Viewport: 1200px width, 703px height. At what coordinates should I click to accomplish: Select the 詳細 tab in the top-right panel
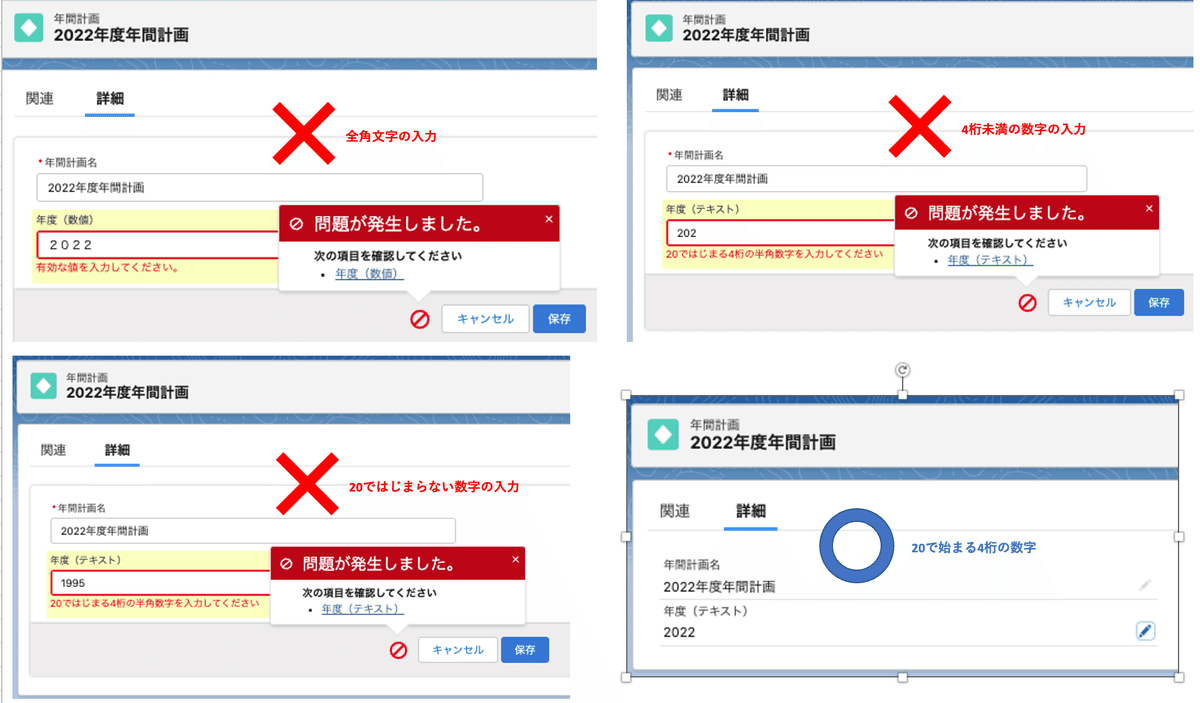(735, 96)
